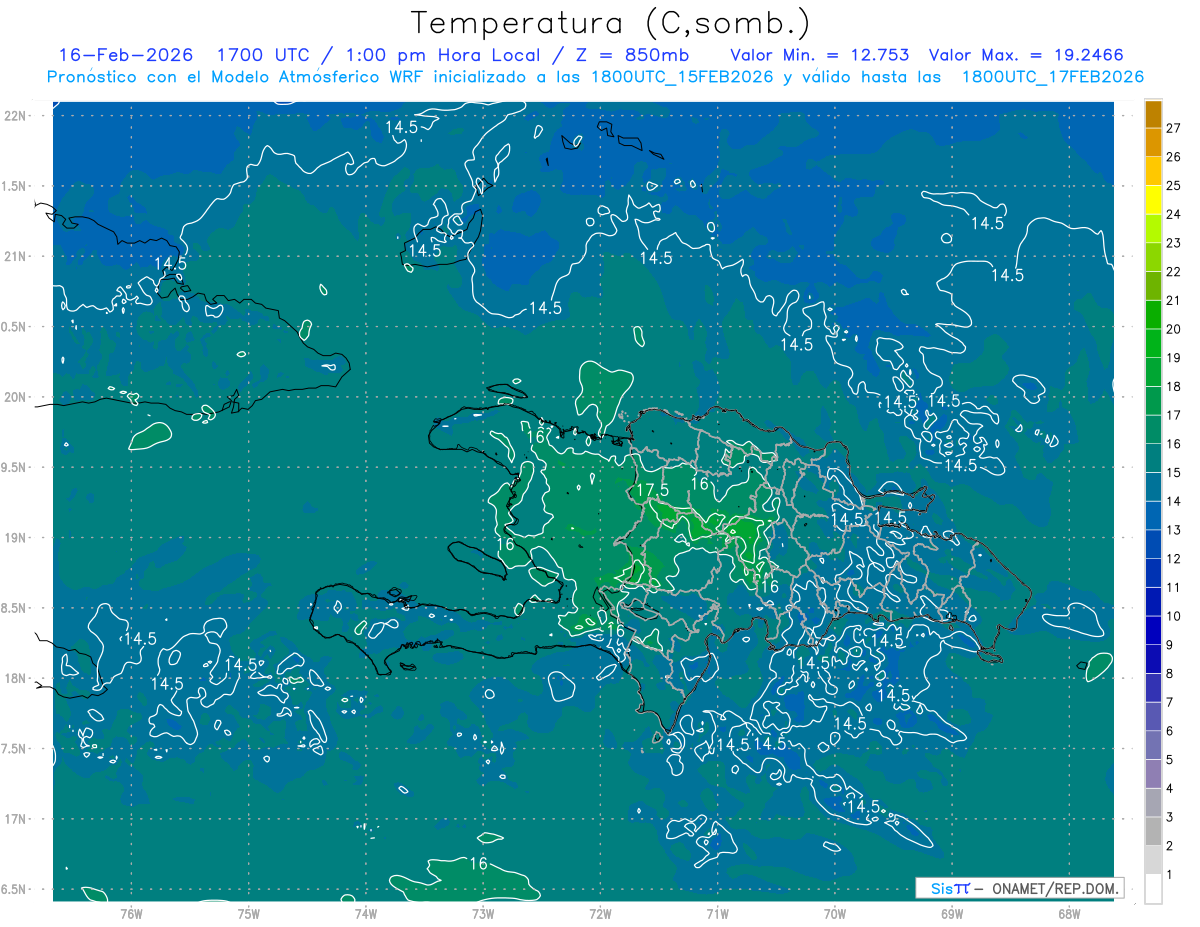This screenshot has height=927, width=1200.
Task: Click the "17N" latitude axis label
Action: tap(16, 819)
